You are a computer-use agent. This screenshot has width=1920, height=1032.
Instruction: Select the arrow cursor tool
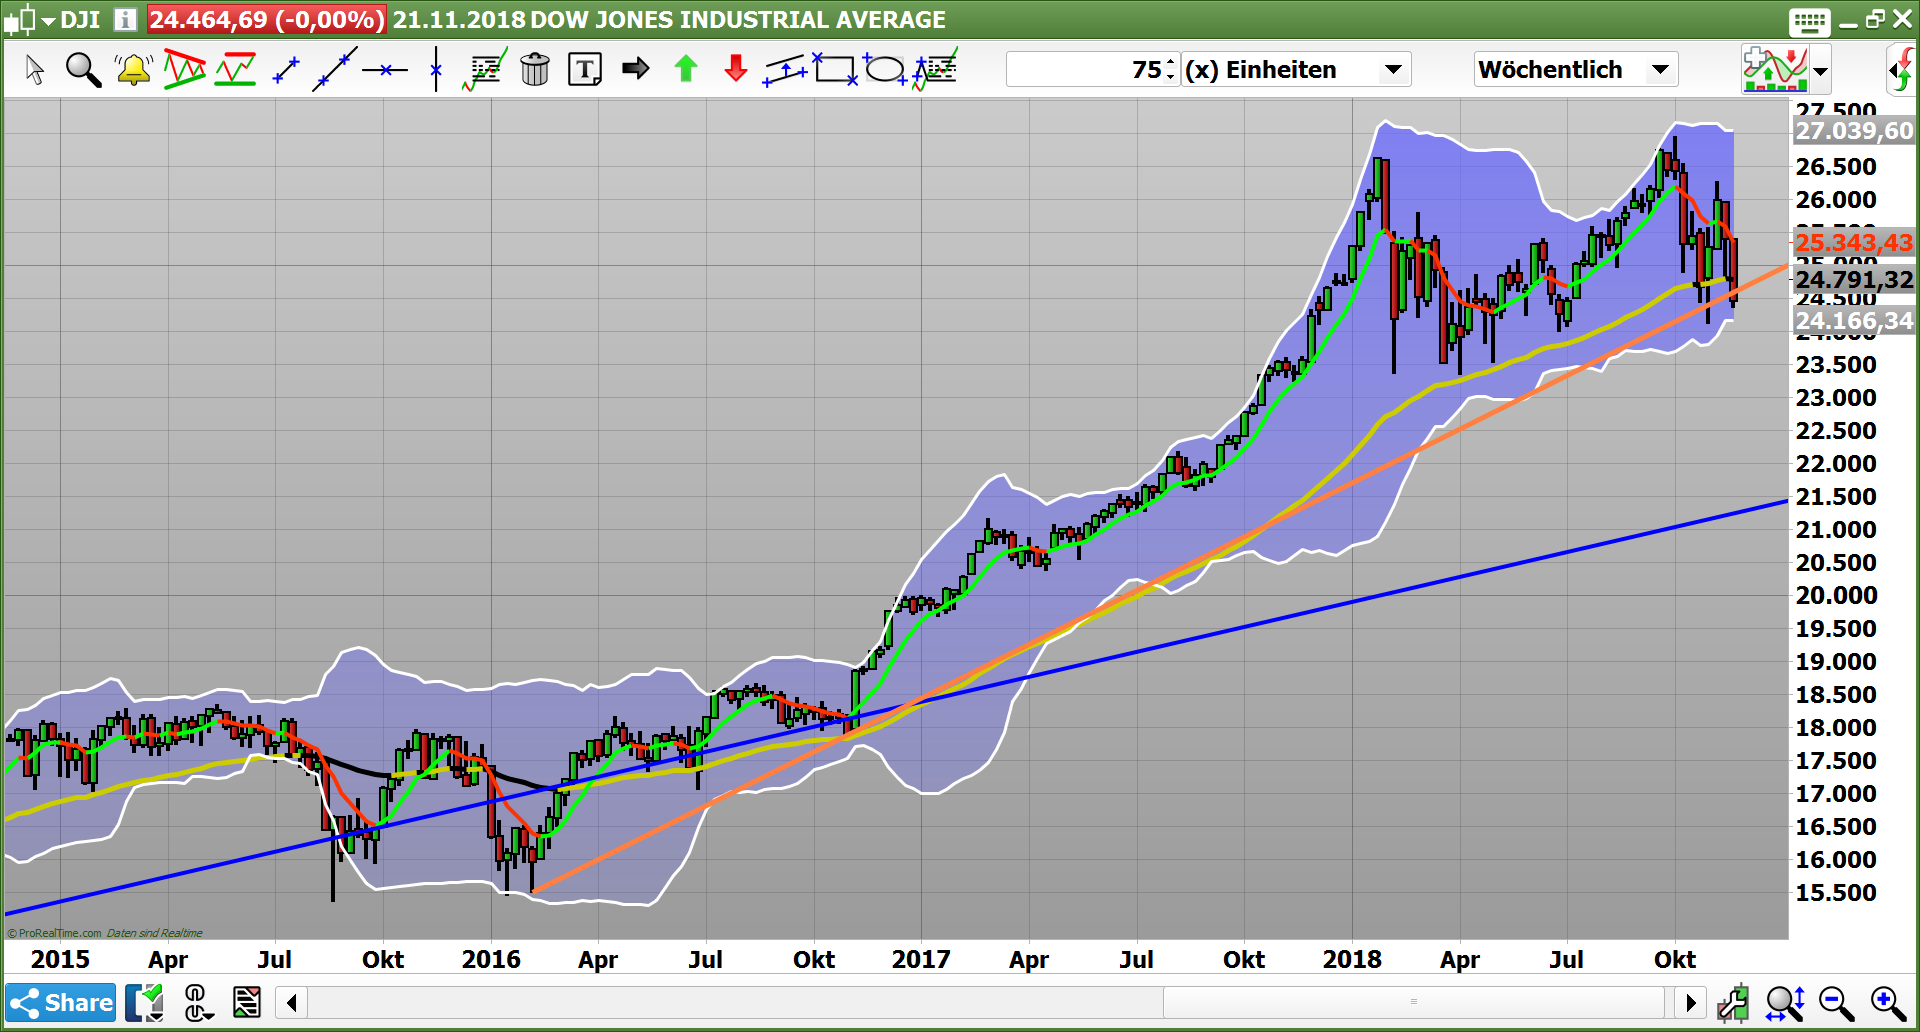tap(35, 70)
